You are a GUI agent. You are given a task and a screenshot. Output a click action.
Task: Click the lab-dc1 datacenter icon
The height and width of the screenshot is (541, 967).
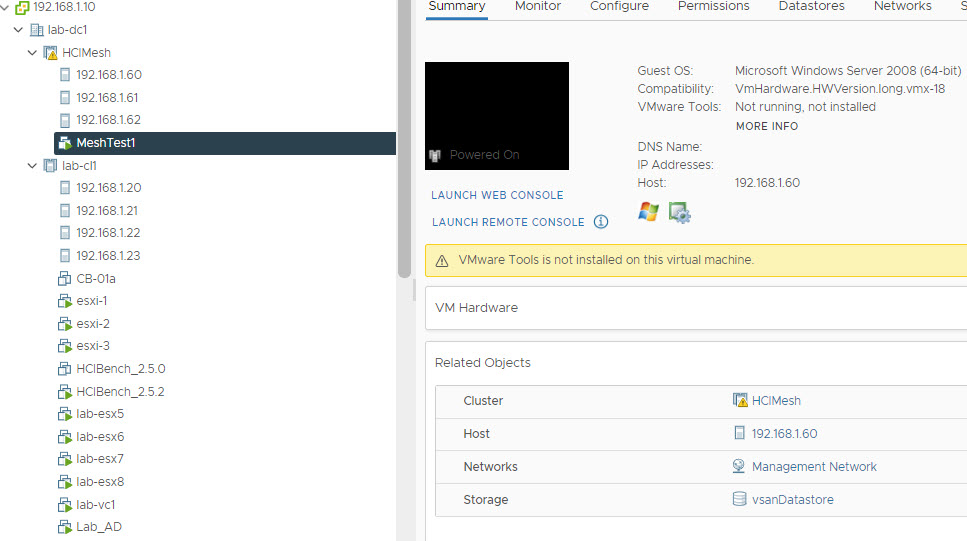(36, 30)
